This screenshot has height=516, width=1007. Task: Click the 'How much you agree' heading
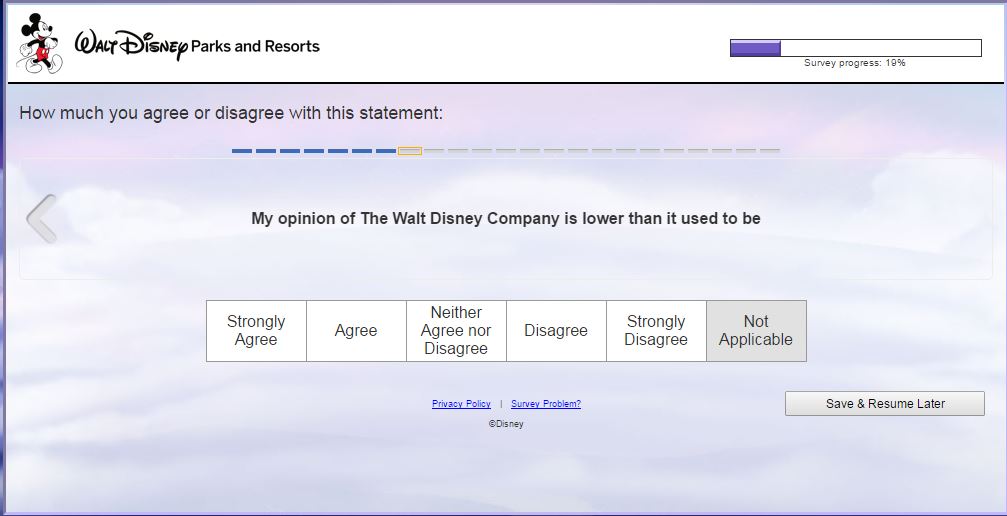point(231,113)
